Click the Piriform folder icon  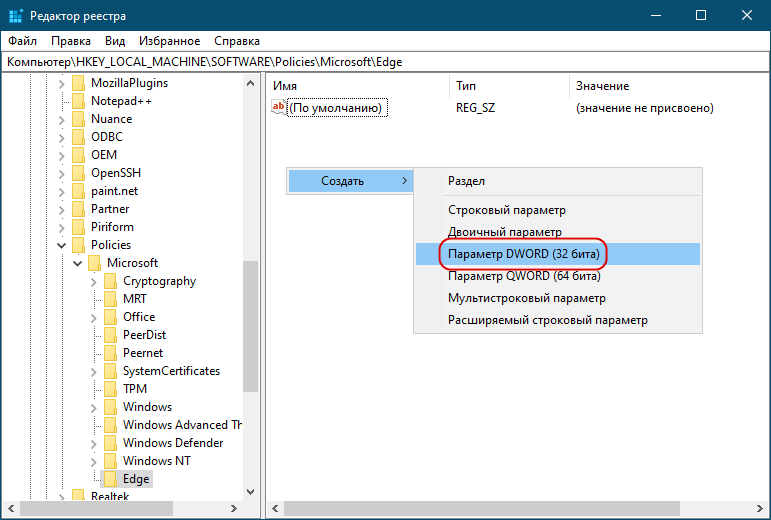coord(79,227)
